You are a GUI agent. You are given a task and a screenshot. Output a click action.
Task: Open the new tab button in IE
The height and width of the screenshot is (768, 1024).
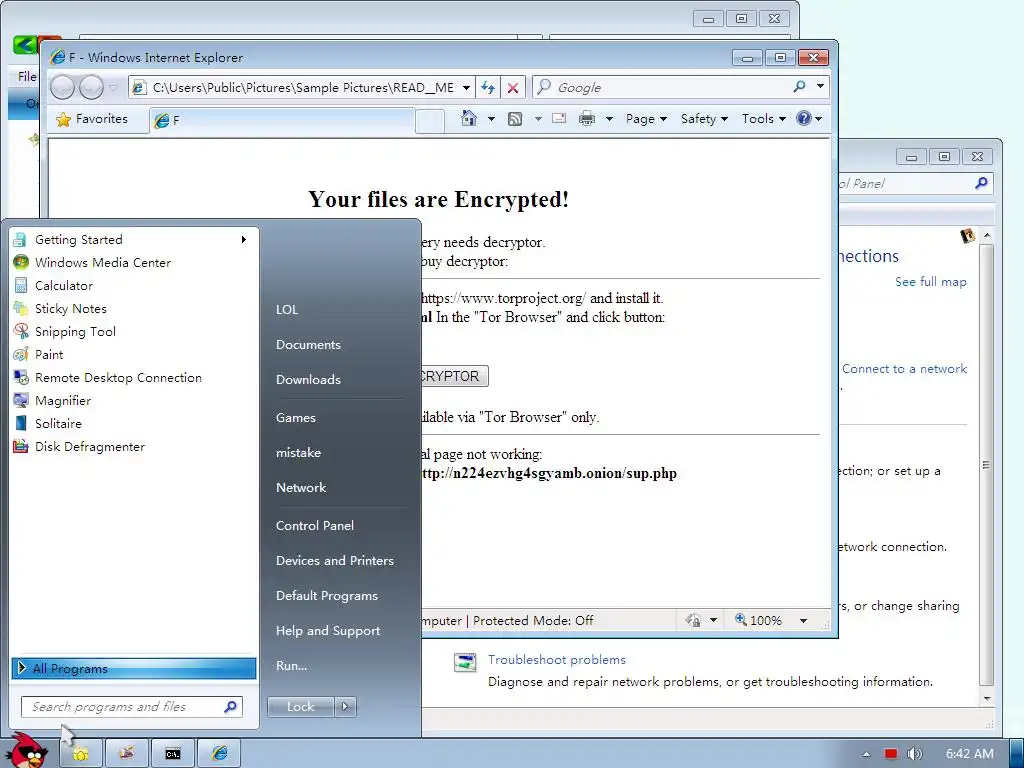coord(430,121)
